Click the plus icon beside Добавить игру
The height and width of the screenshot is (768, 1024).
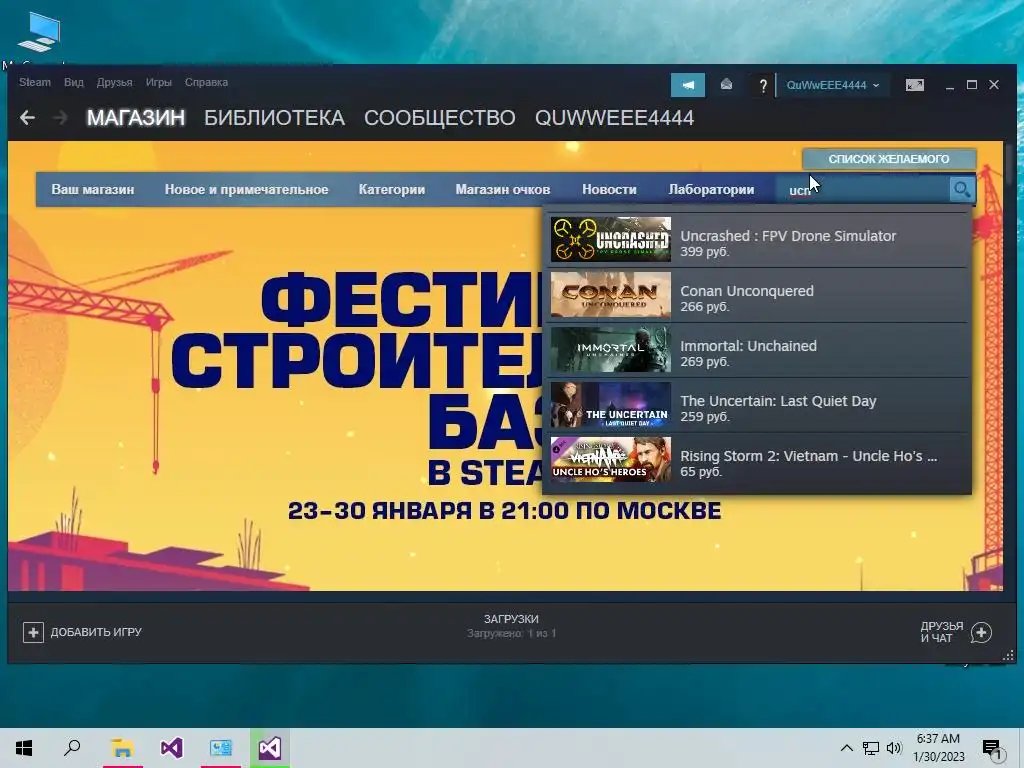(x=33, y=632)
